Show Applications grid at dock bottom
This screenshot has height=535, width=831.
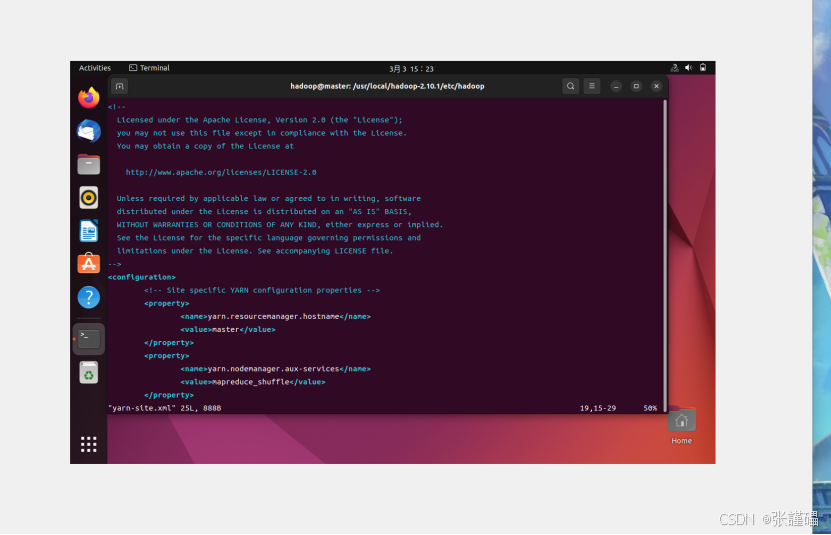[x=89, y=444]
